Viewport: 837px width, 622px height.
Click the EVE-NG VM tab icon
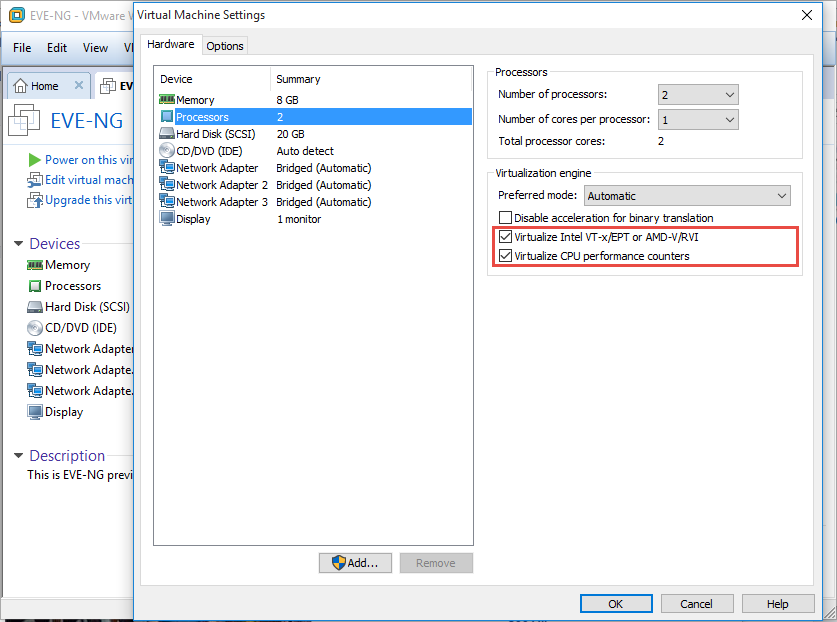(108, 85)
